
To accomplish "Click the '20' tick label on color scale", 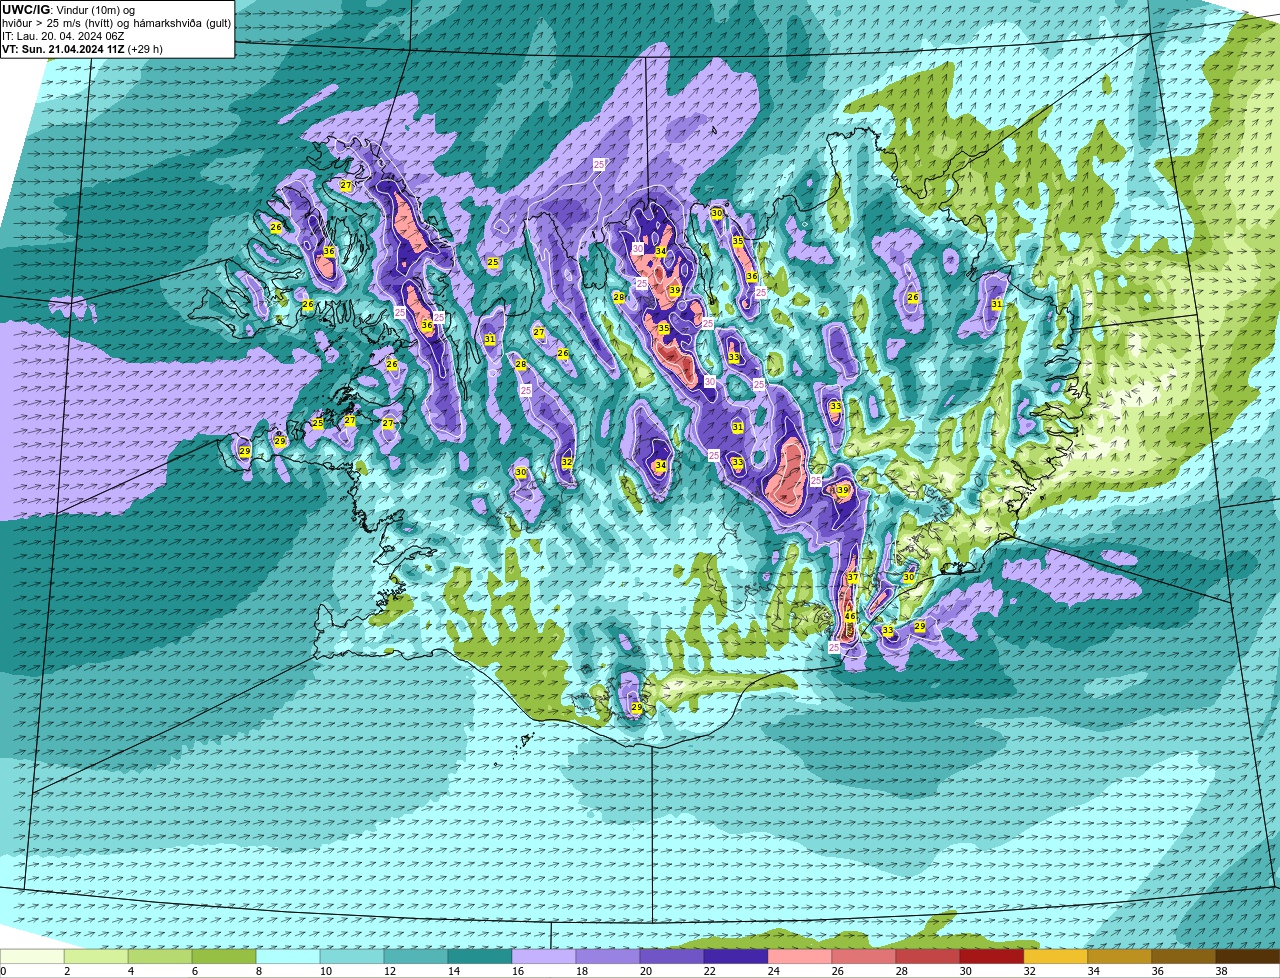I will pyautogui.click(x=646, y=971).
